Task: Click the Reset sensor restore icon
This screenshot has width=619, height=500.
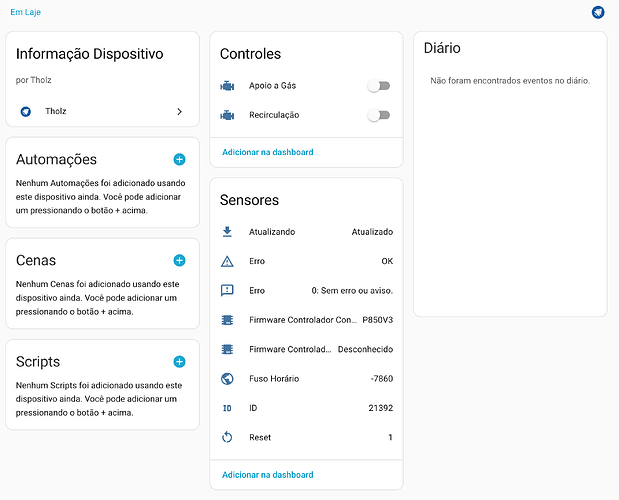Action: pos(227,437)
